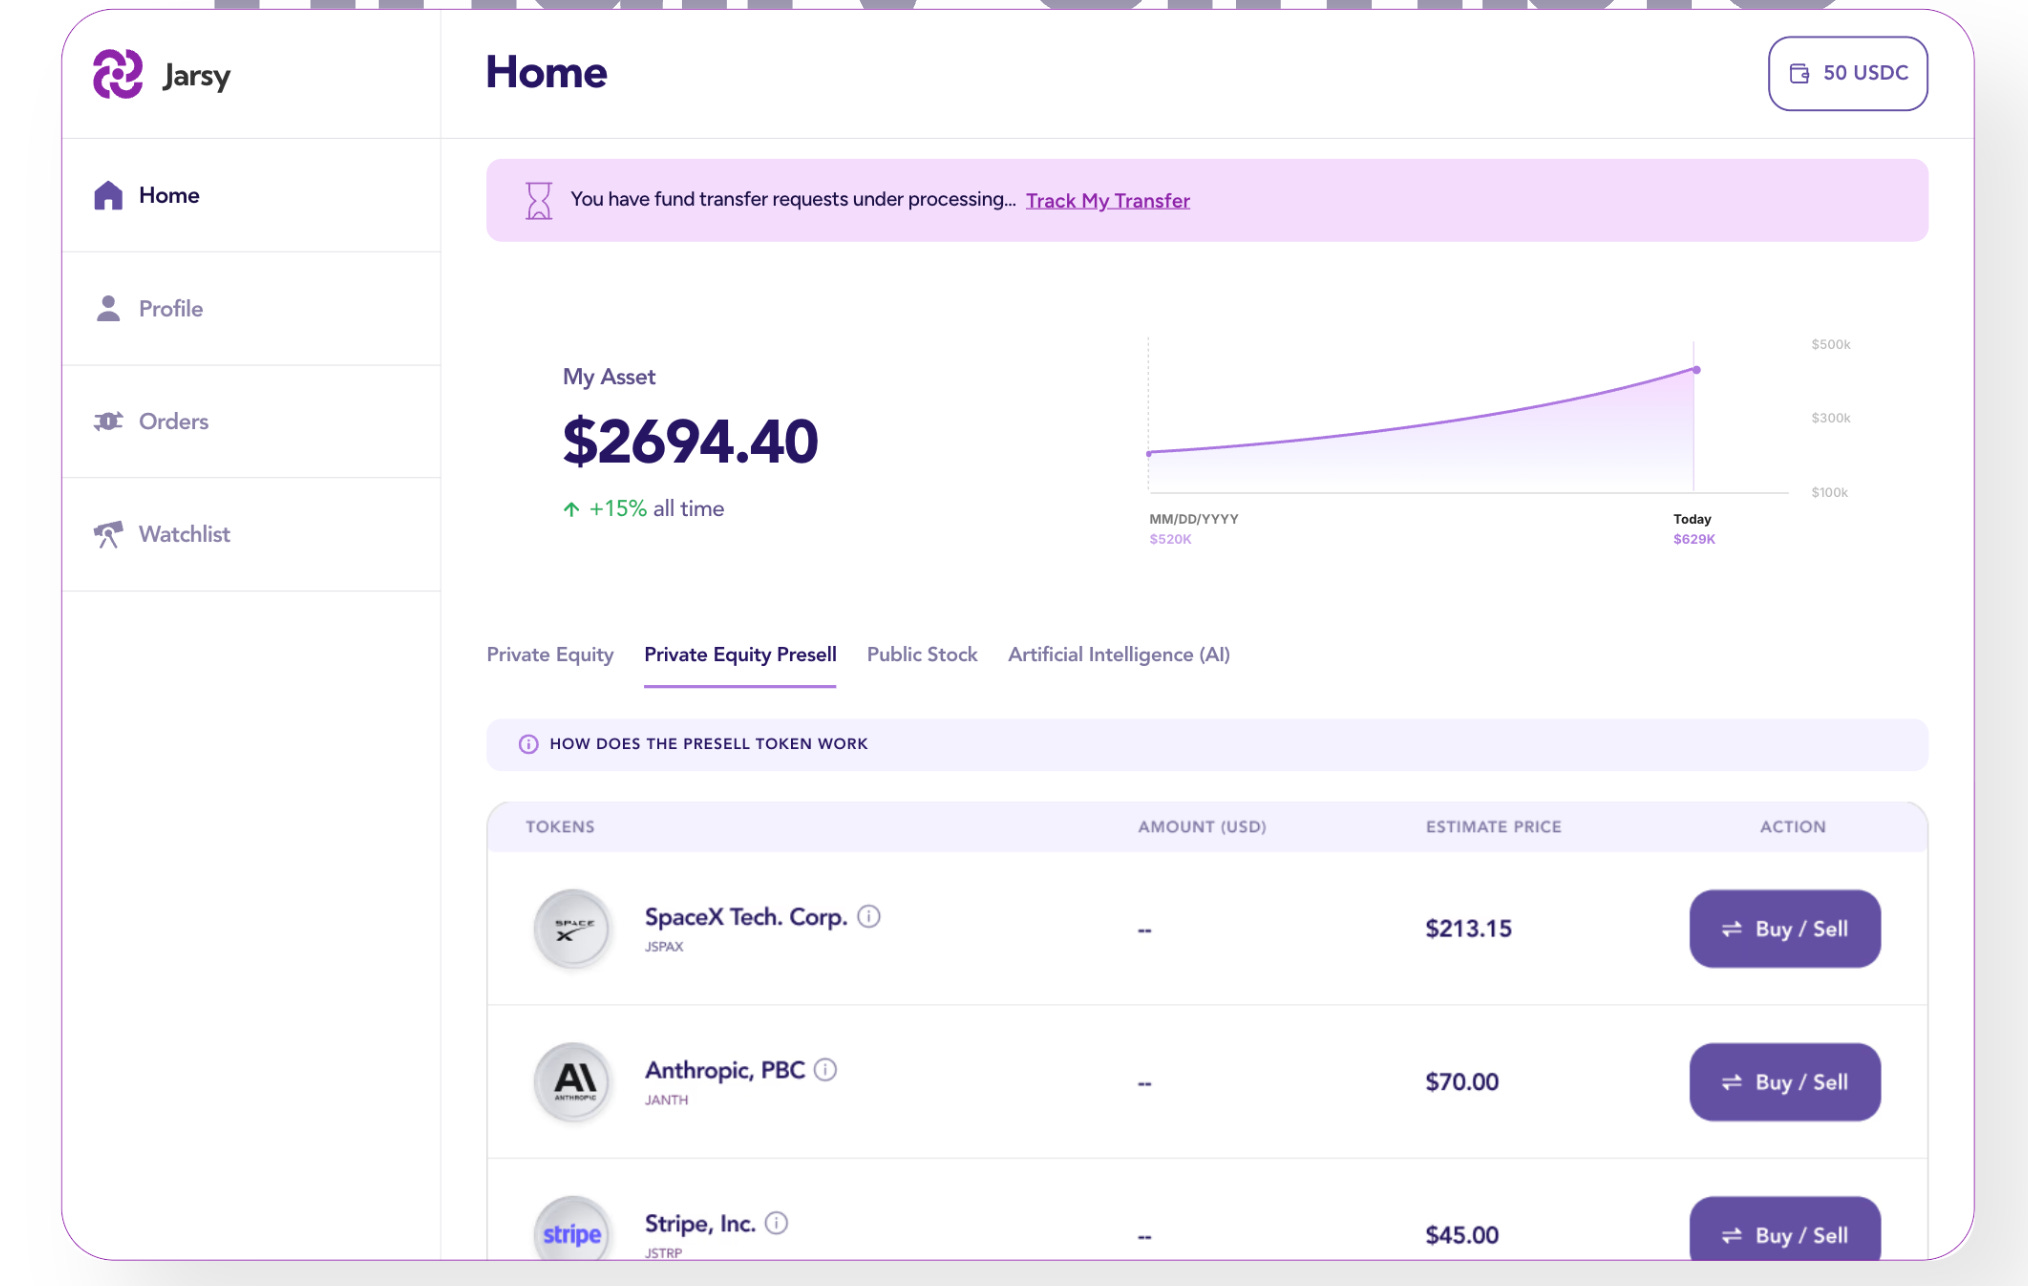Viewport: 2028px width, 1286px height.
Task: Expand How Does The Presell Token Work
Action: point(708,744)
